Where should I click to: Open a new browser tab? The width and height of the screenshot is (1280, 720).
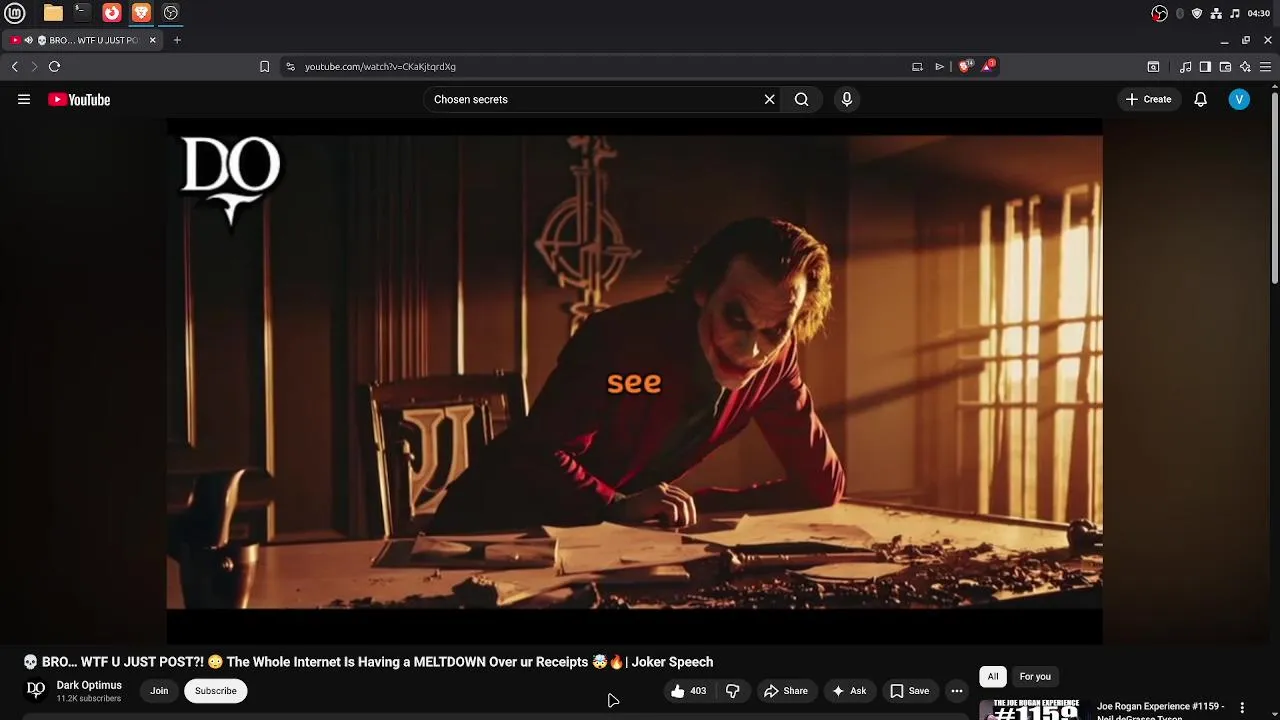[177, 40]
